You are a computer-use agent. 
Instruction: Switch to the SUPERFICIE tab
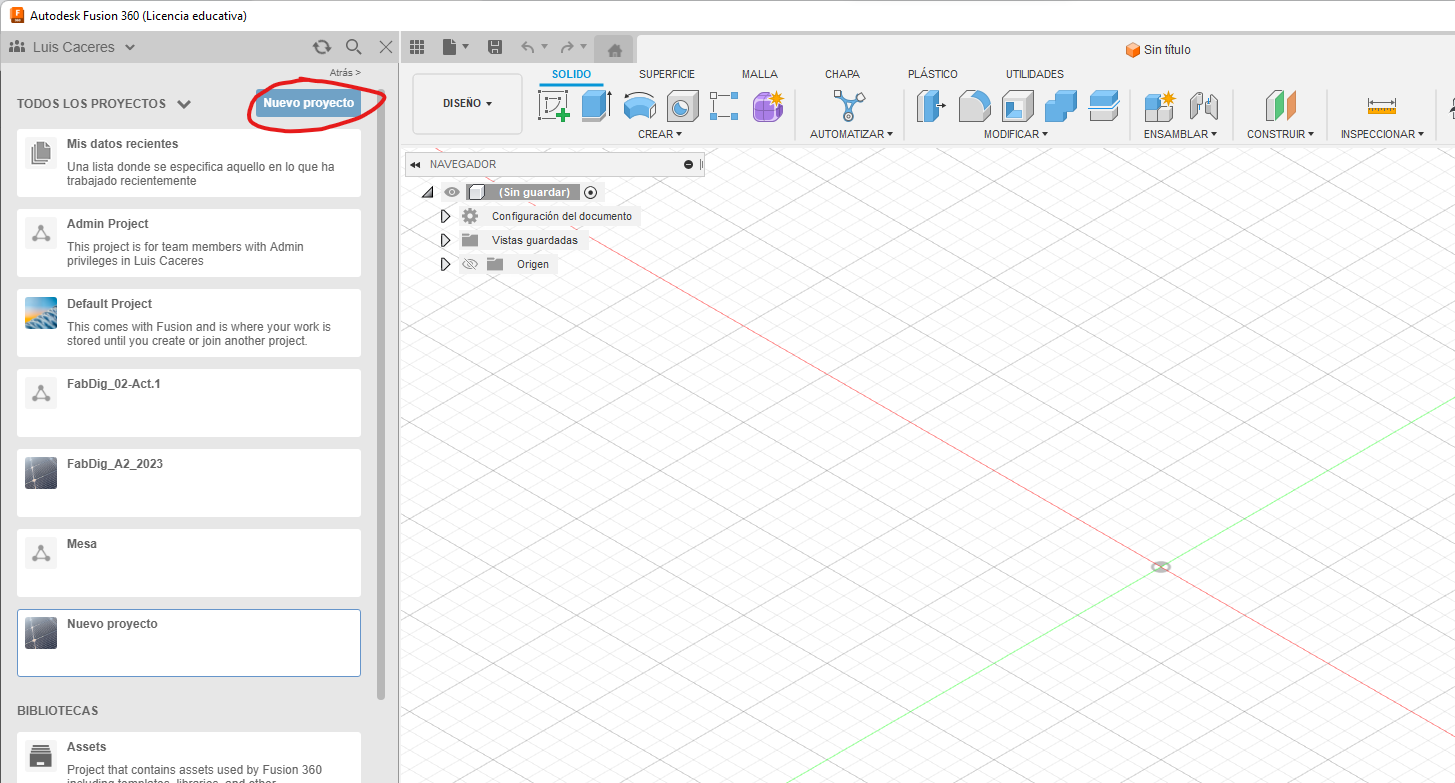(667, 74)
